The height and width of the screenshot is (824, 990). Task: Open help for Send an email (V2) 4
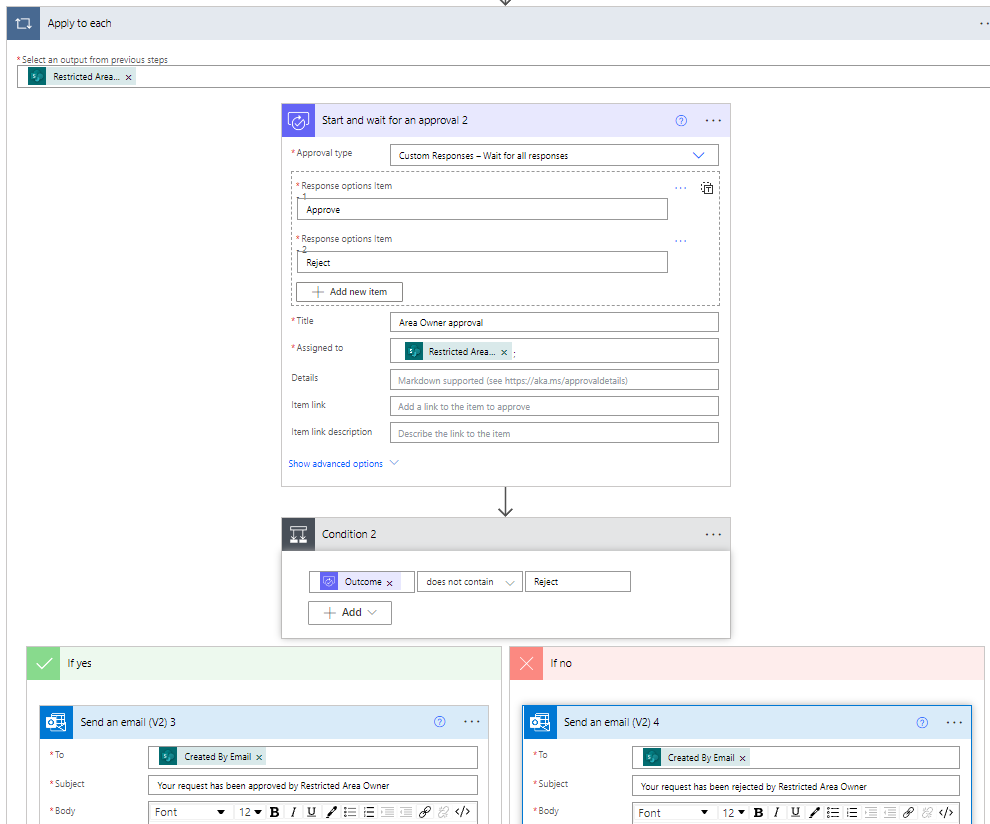[x=922, y=722]
